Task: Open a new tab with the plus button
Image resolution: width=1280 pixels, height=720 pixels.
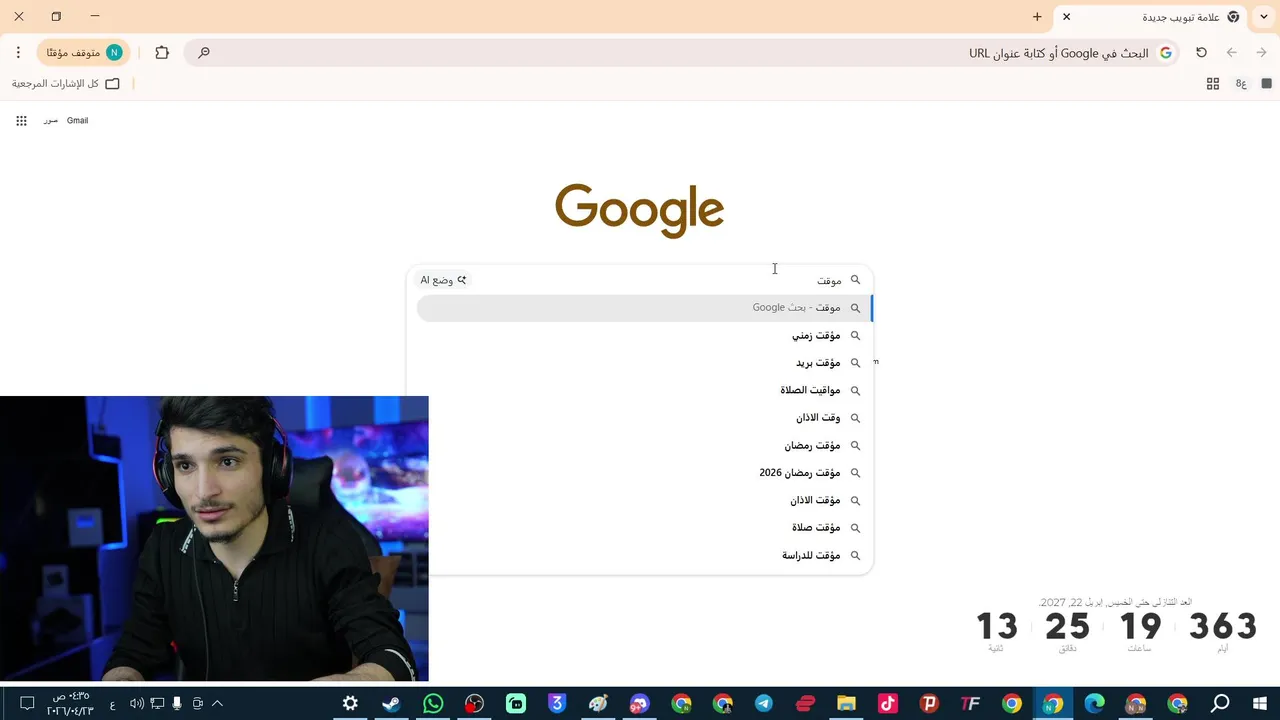Action: pos(1037,17)
